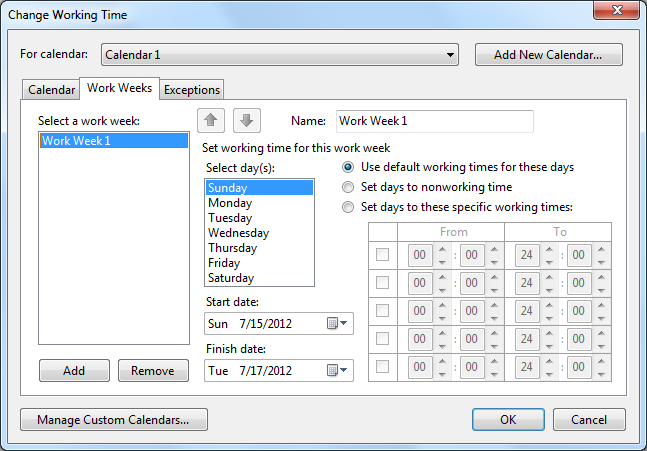647x451 pixels.
Task: Confirm changes with the OK button
Action: (x=508, y=420)
